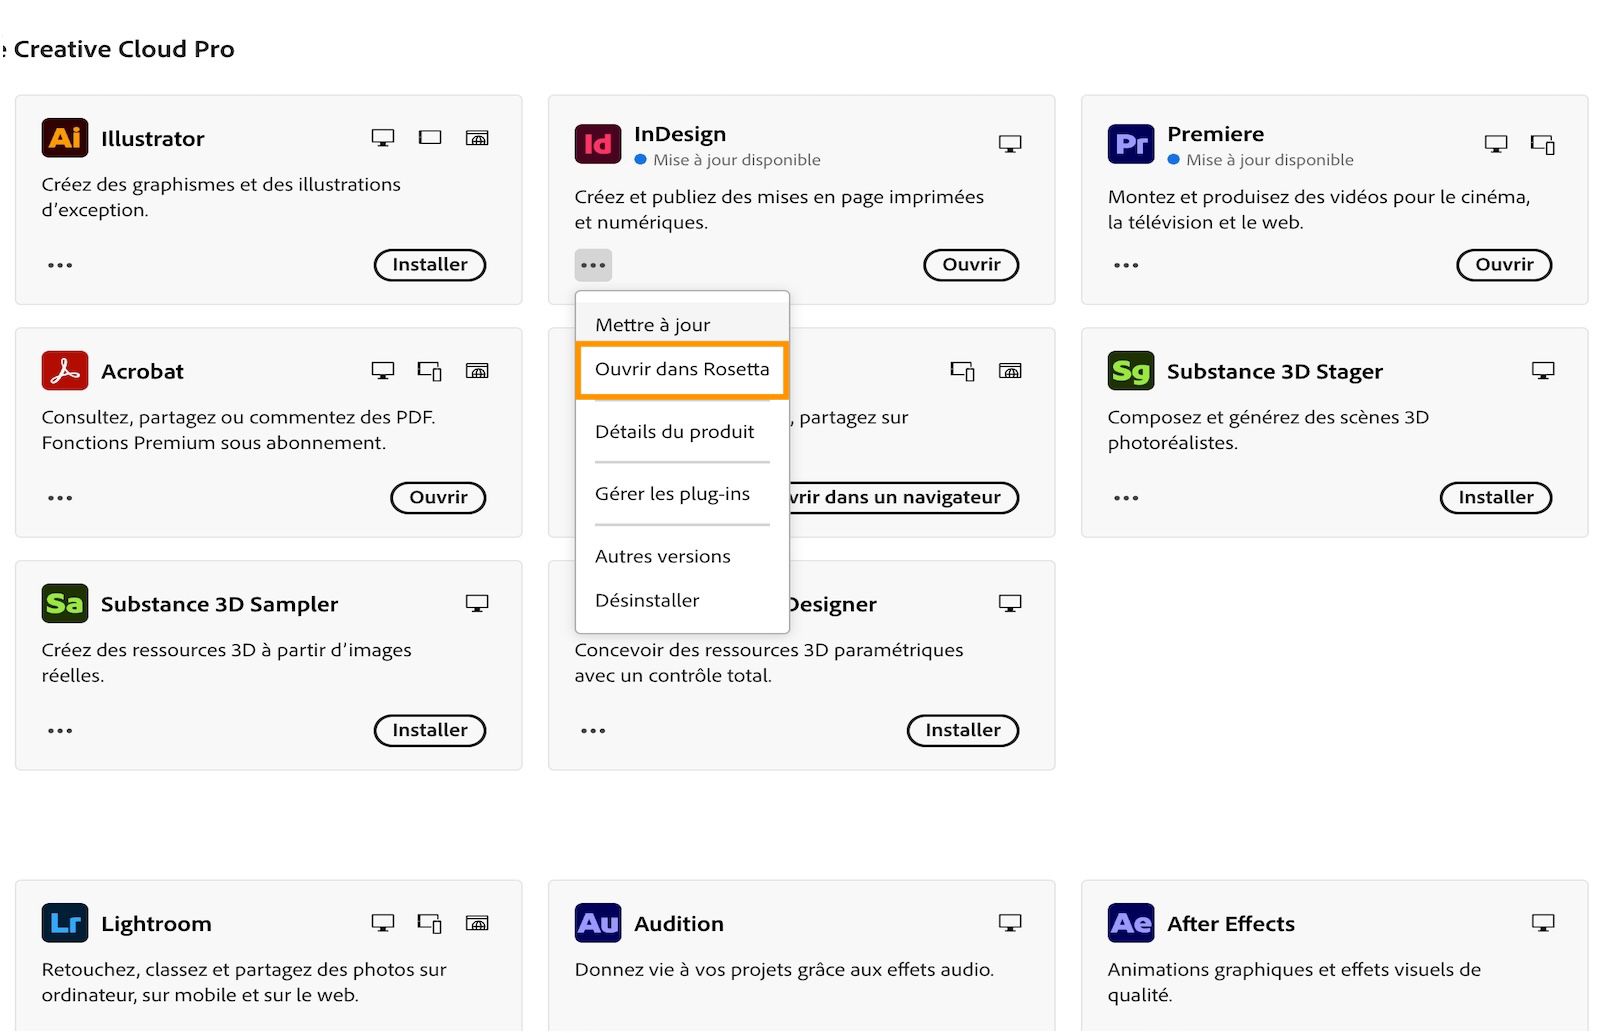Install Substance 3D Stager
This screenshot has height=1033, width=1600.
coord(1496,498)
